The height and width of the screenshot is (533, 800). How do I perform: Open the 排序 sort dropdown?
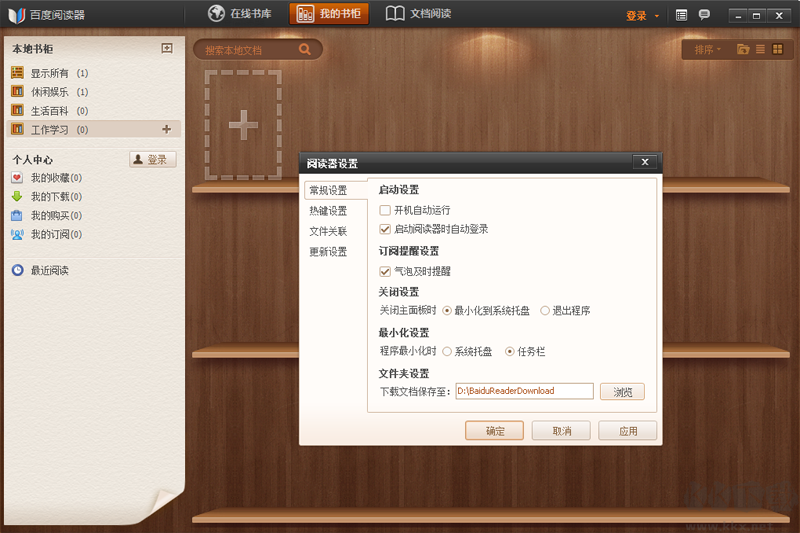click(x=707, y=49)
